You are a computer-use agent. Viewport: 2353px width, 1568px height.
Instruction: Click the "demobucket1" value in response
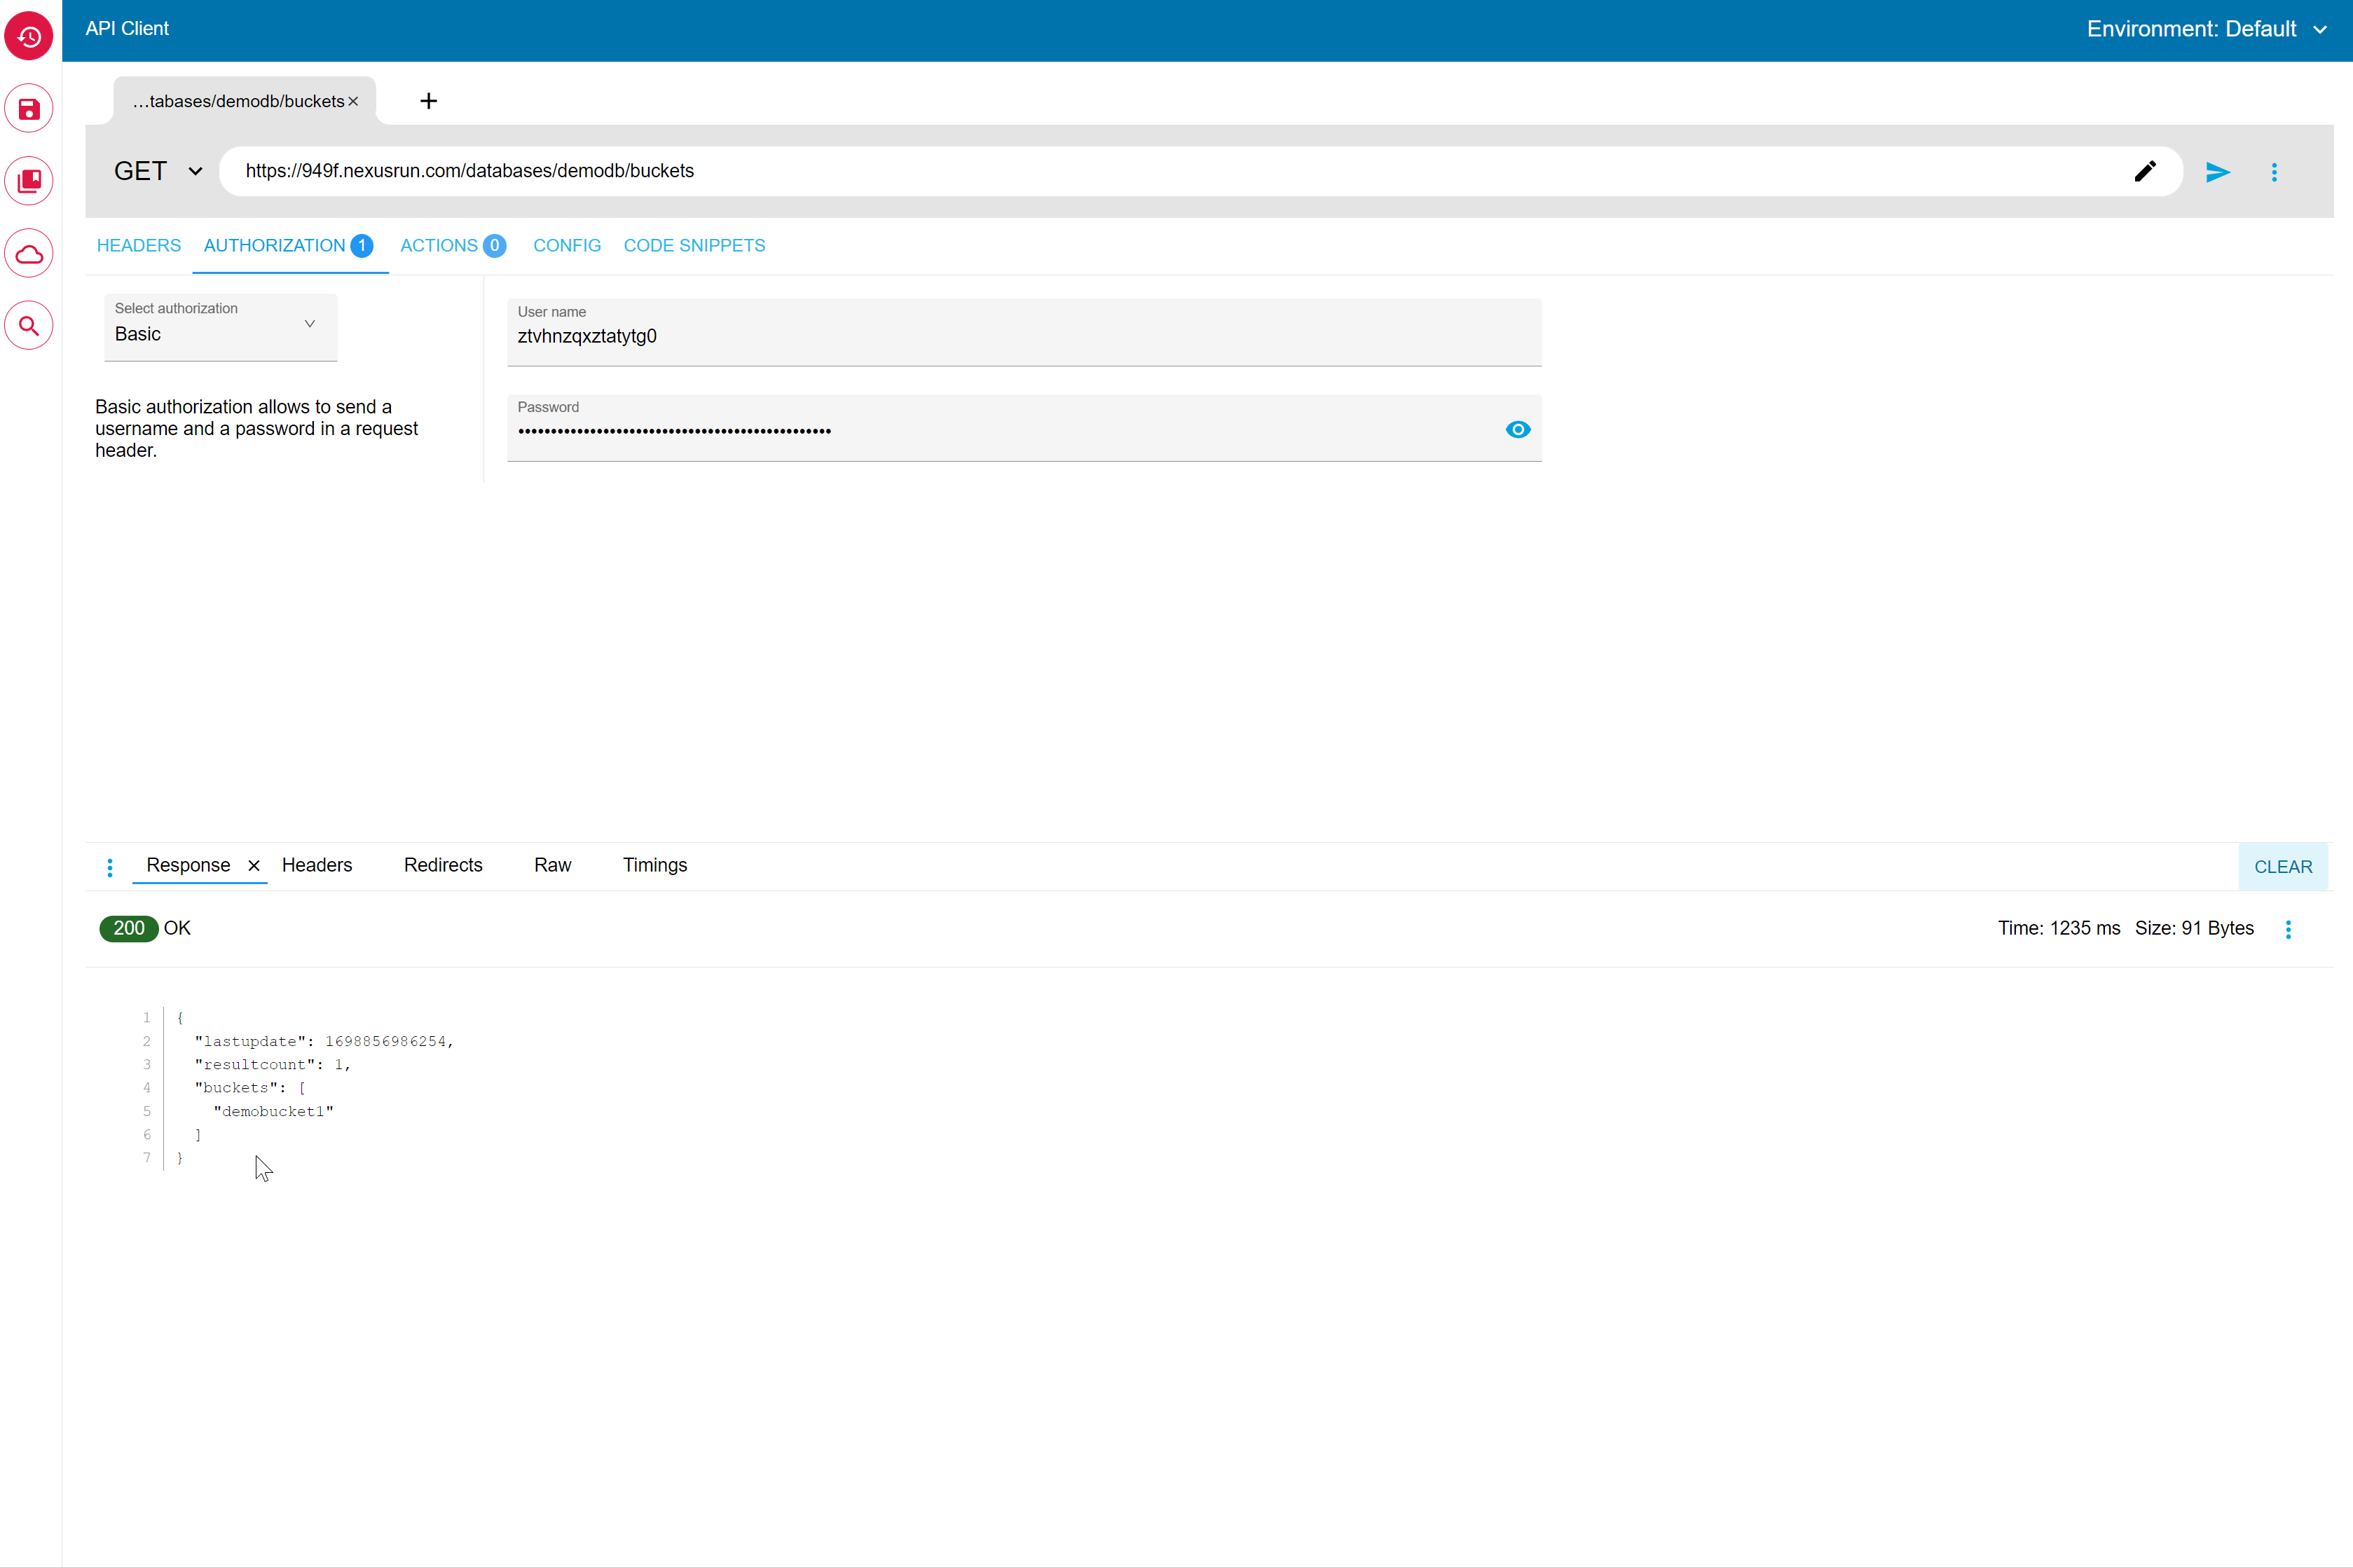(273, 1111)
